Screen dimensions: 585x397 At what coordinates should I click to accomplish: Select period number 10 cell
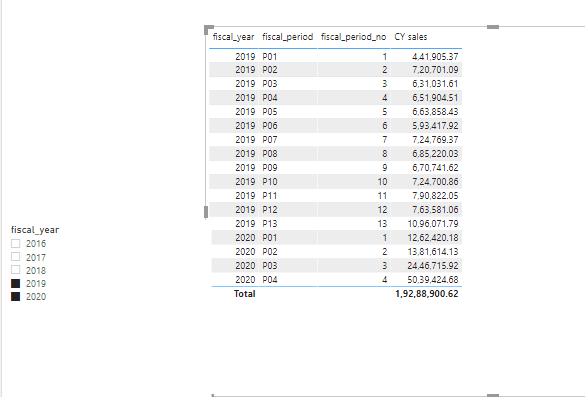[x=382, y=182]
